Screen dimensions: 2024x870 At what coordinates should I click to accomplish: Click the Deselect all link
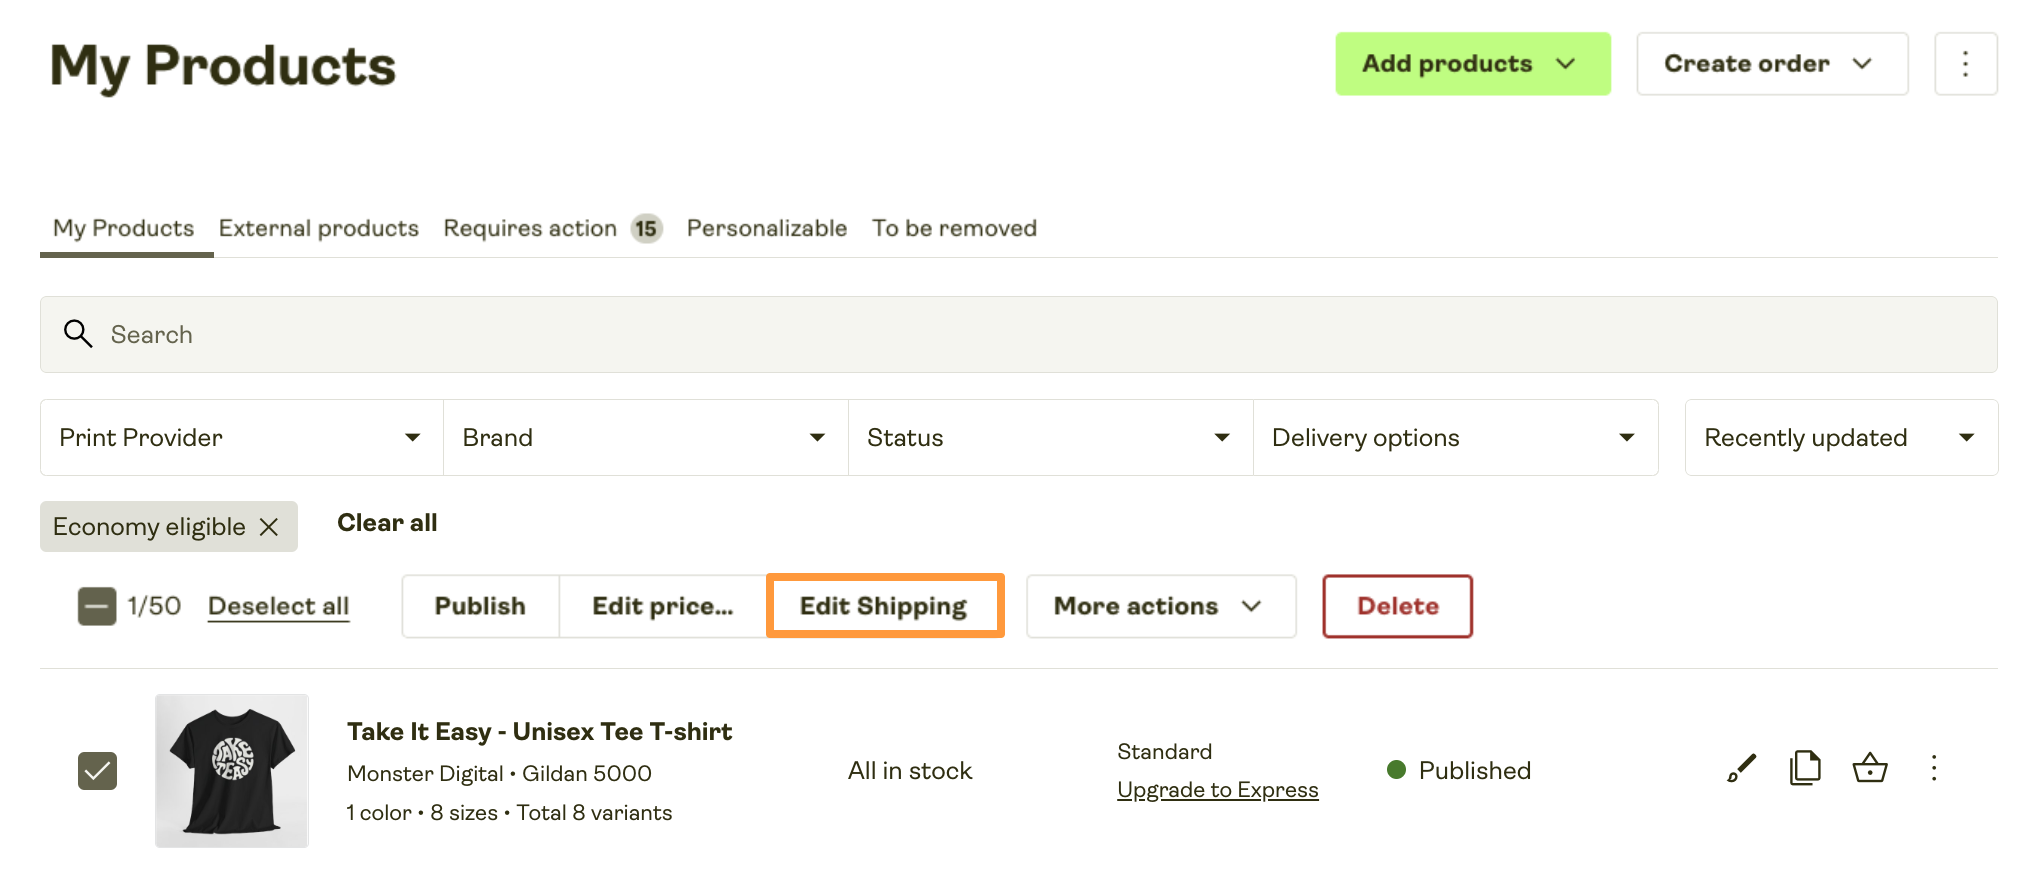278,605
